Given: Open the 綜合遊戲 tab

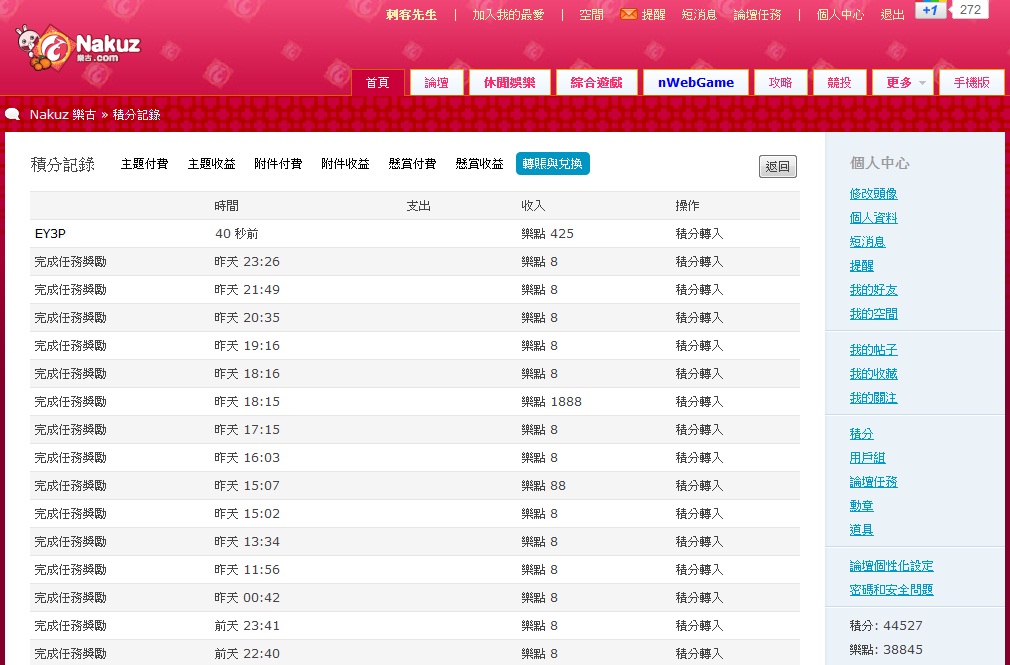Looking at the screenshot, I should 596,82.
